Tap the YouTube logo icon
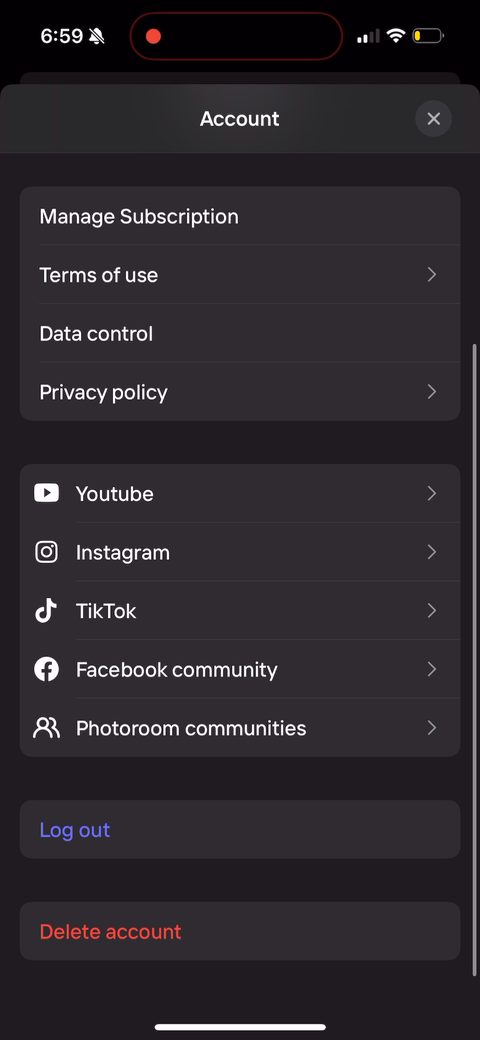 pos(46,493)
